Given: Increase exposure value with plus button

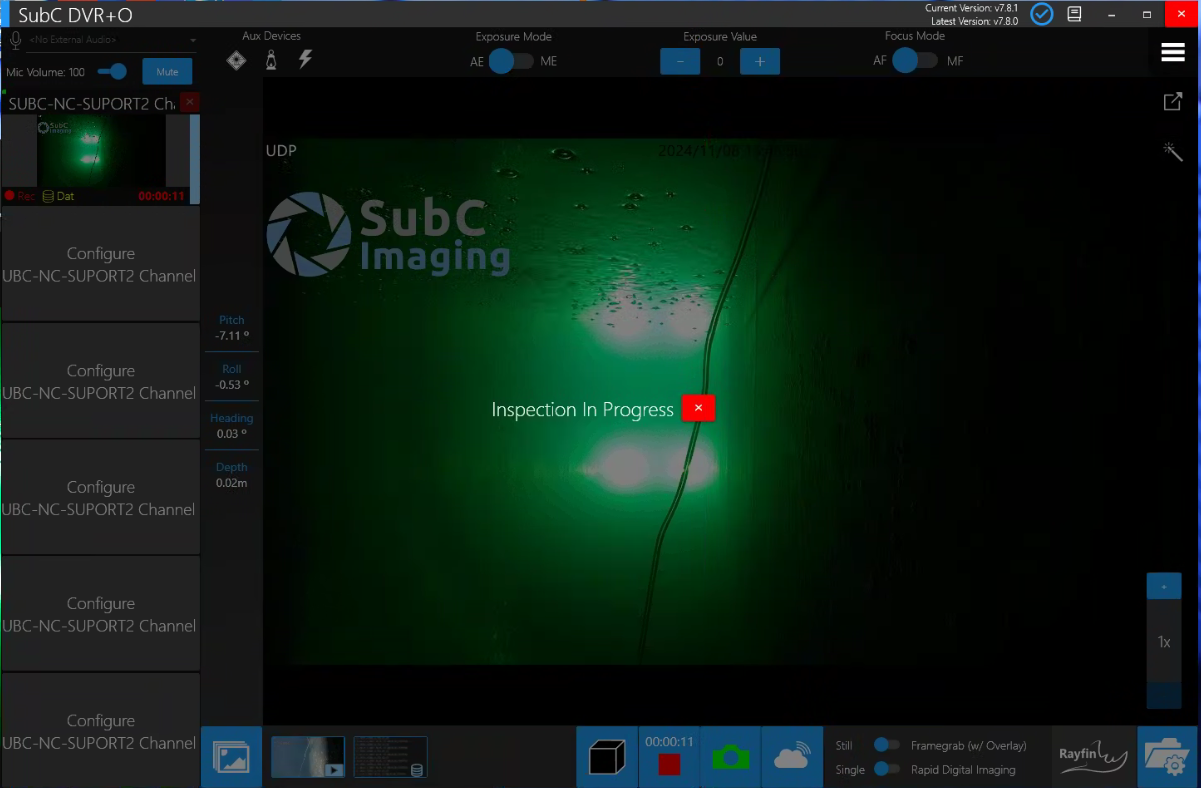Looking at the screenshot, I should pyautogui.click(x=759, y=61).
